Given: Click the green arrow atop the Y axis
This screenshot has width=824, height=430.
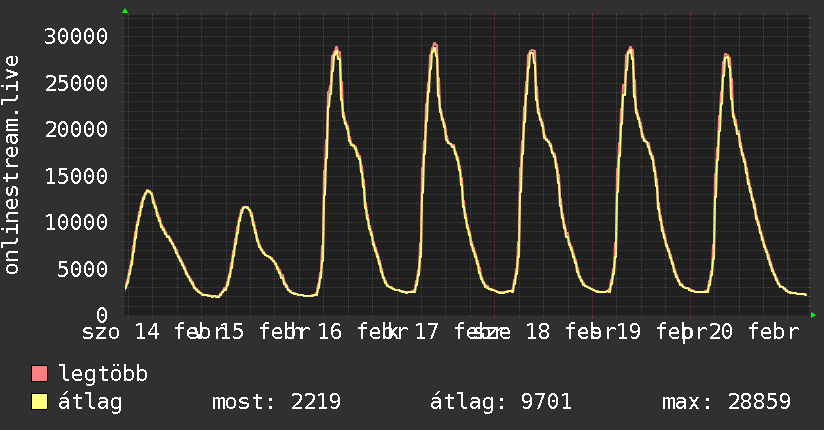Looking at the screenshot, I should click(x=125, y=11).
